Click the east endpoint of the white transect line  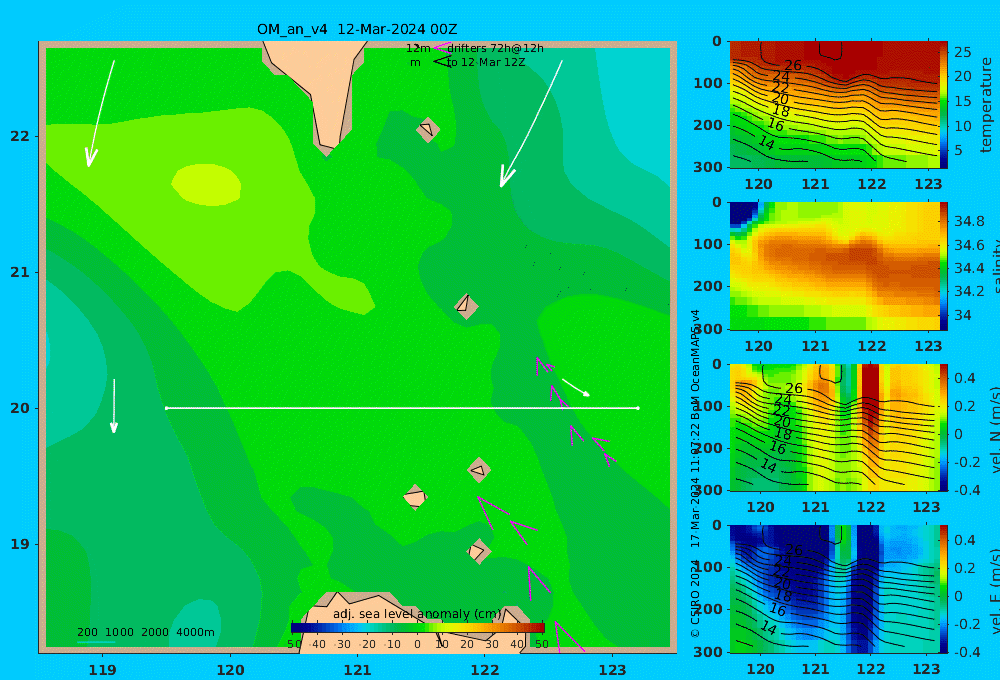click(x=638, y=408)
